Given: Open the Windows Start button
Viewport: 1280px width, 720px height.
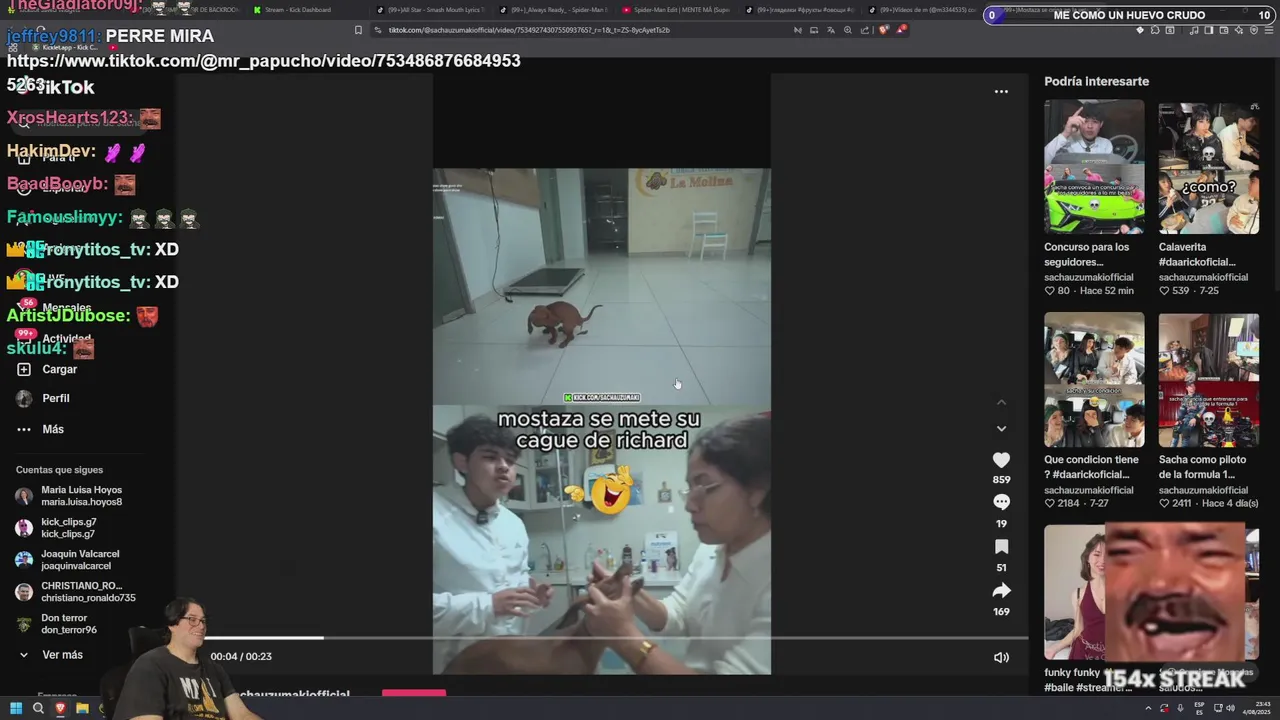Looking at the screenshot, I should click(x=16, y=708).
